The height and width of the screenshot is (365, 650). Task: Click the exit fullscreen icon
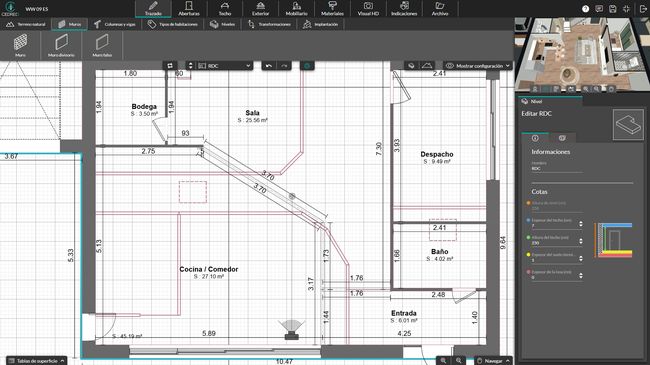[x=626, y=9]
